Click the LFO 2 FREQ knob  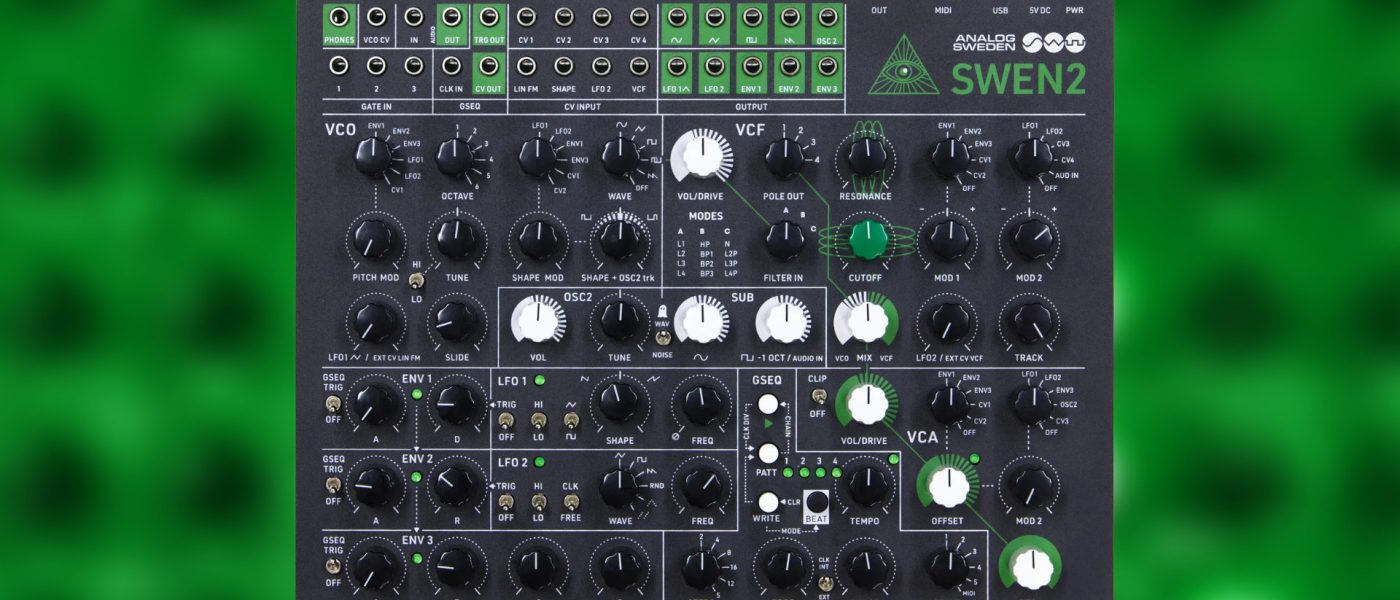pyautogui.click(x=702, y=486)
